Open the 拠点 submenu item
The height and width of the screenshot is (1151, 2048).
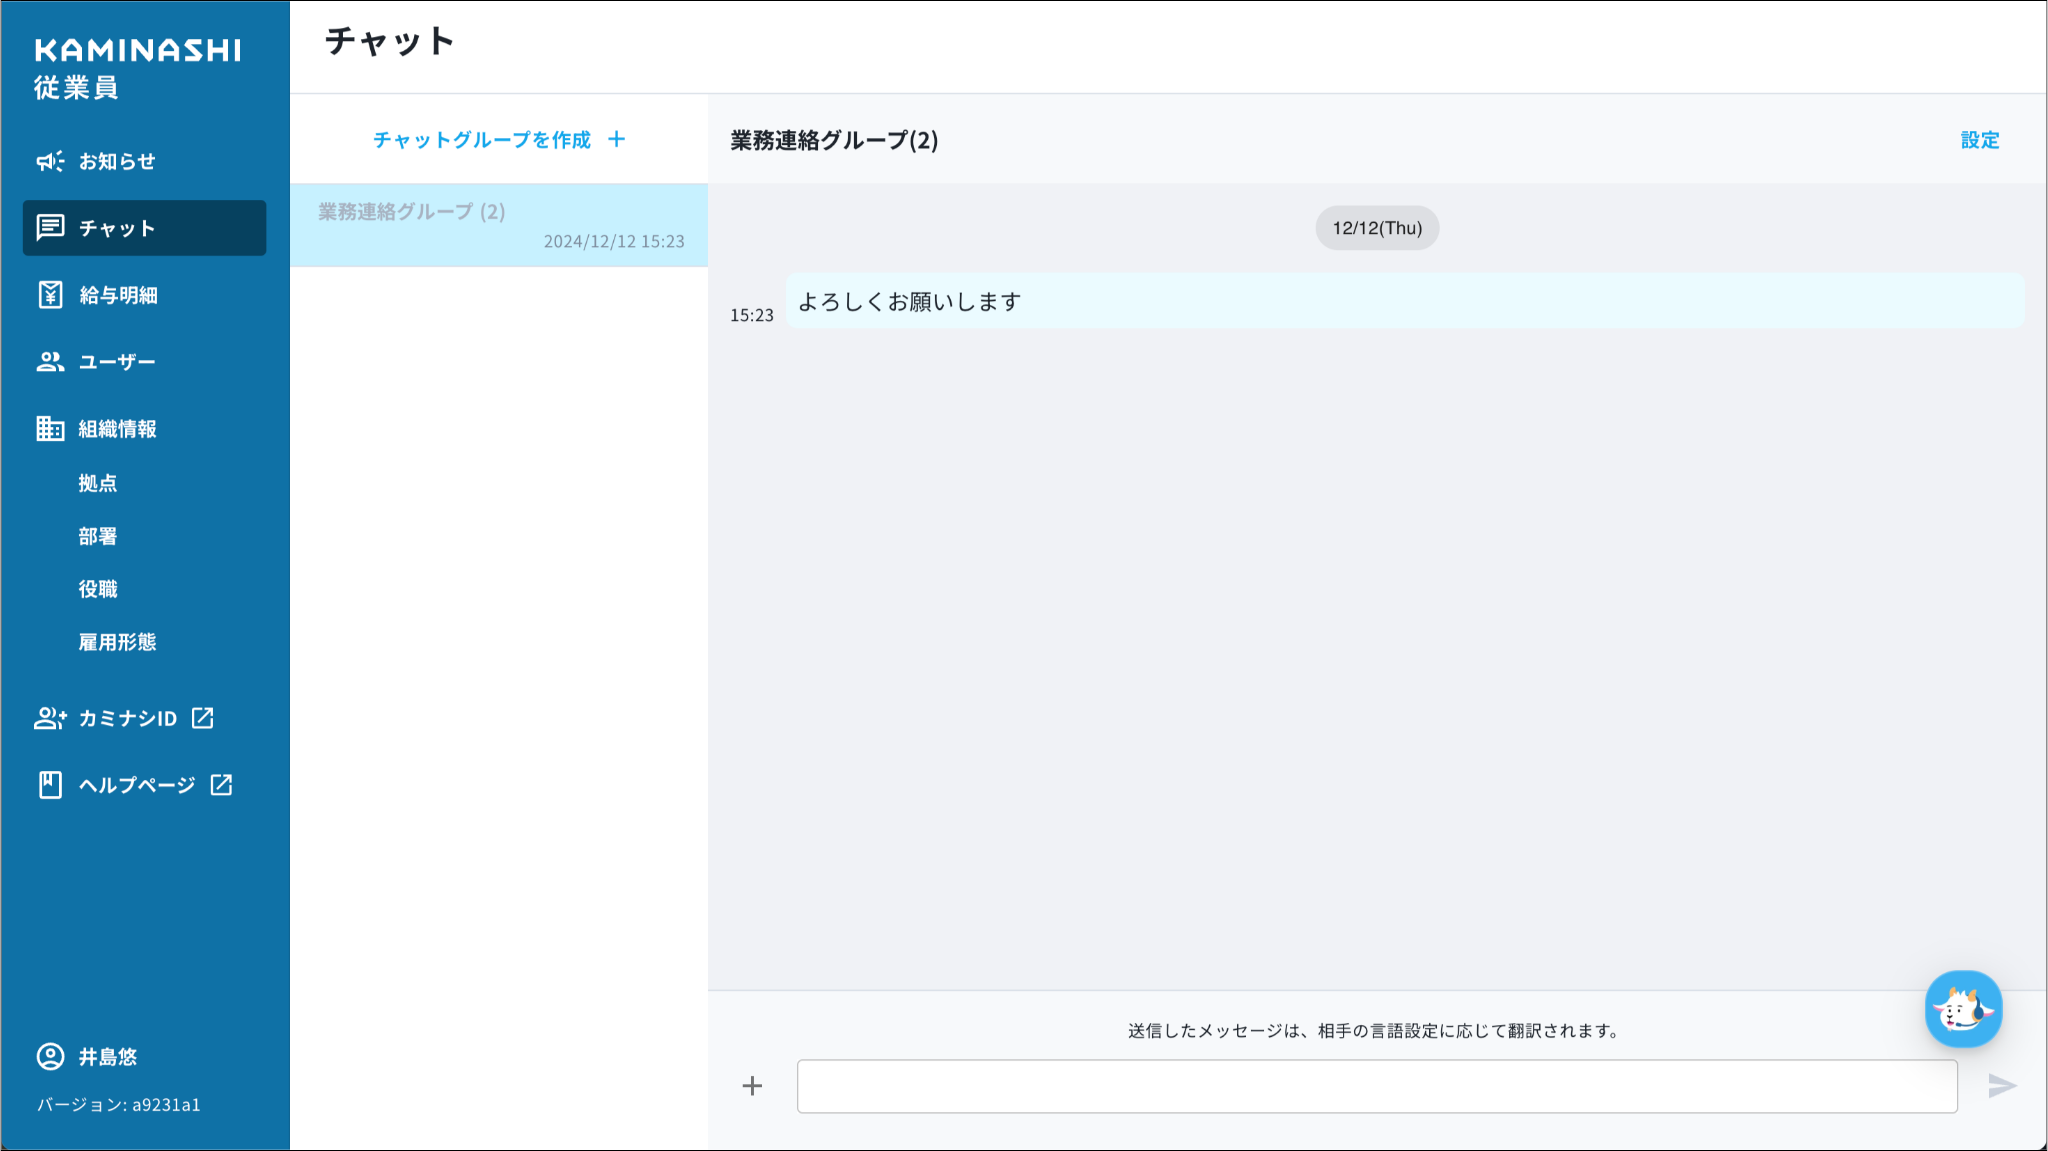(98, 483)
